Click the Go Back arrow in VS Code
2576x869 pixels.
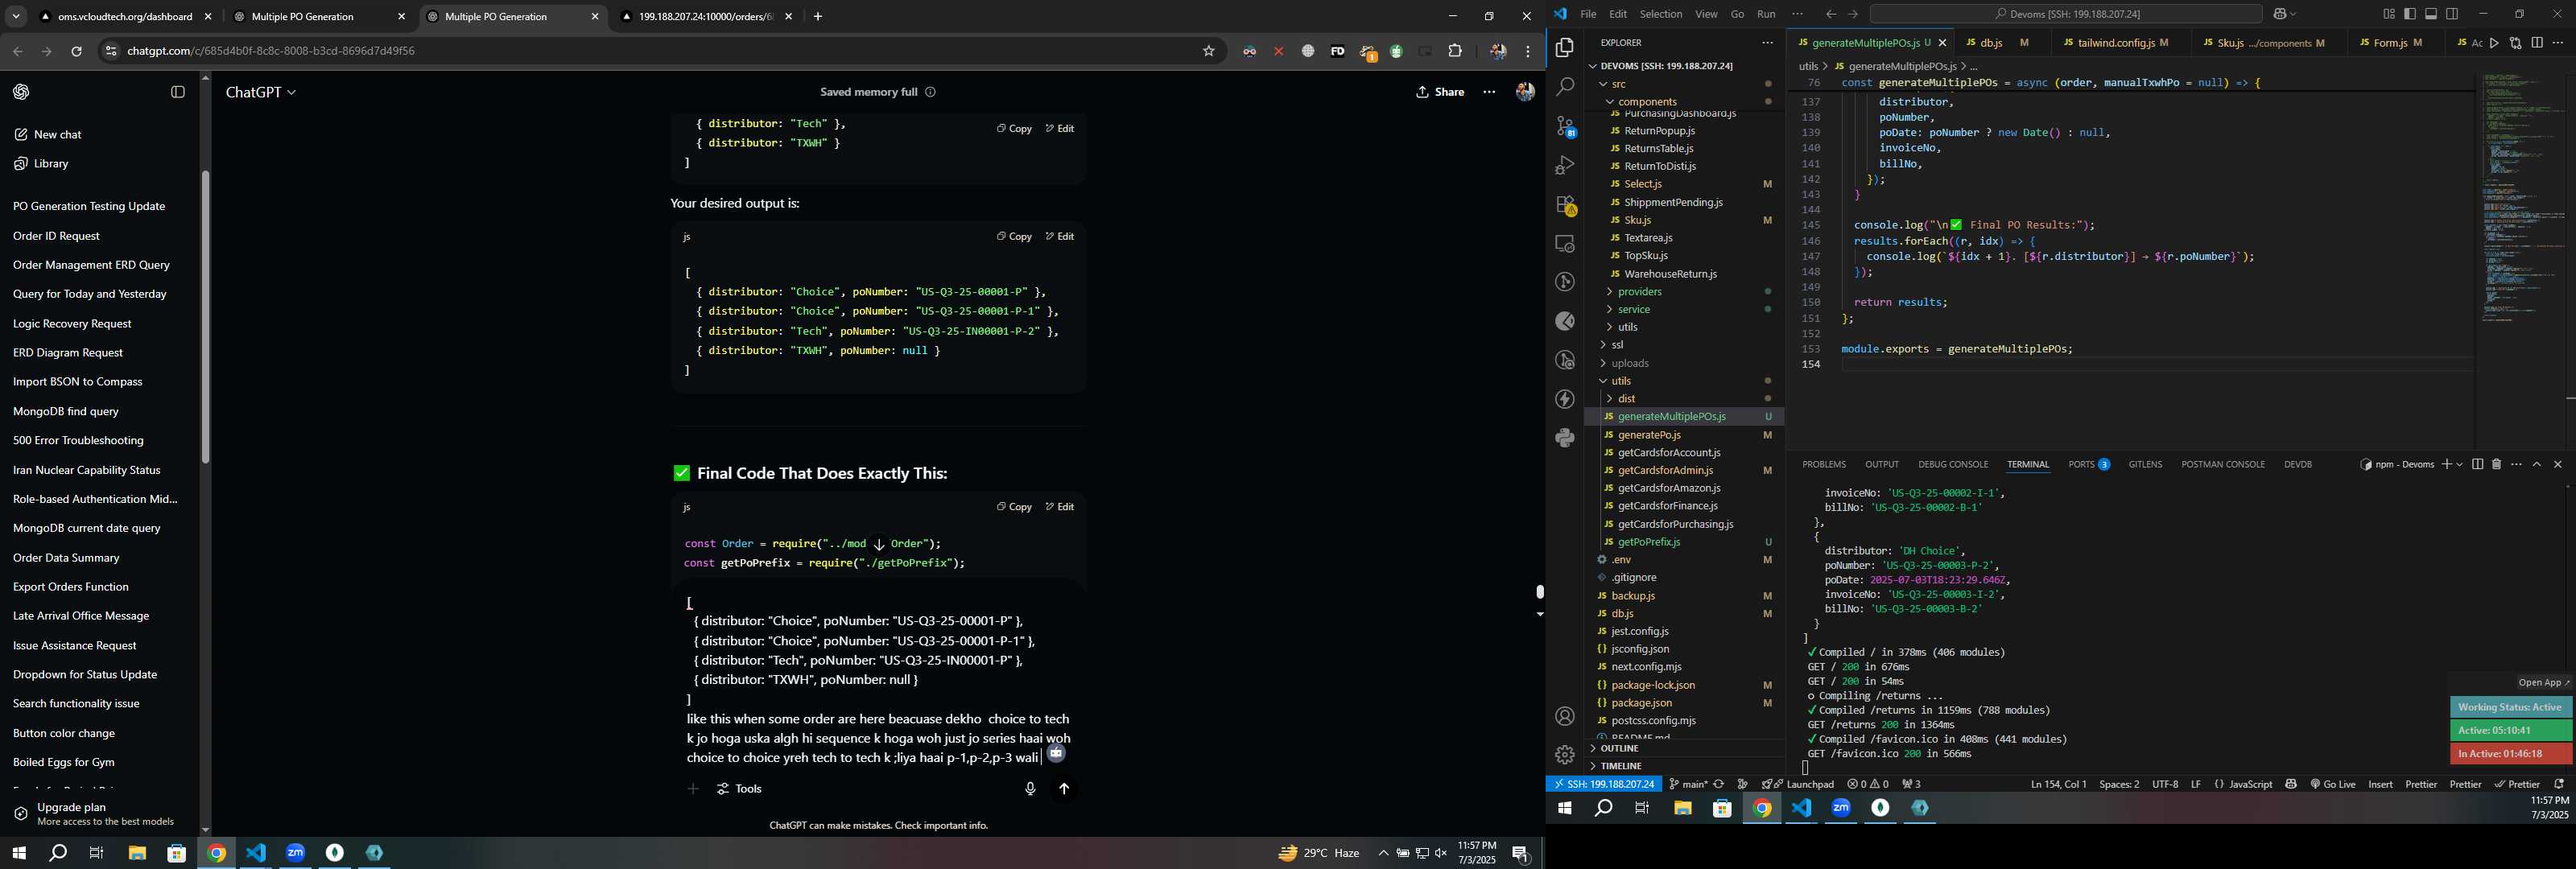click(x=1830, y=14)
